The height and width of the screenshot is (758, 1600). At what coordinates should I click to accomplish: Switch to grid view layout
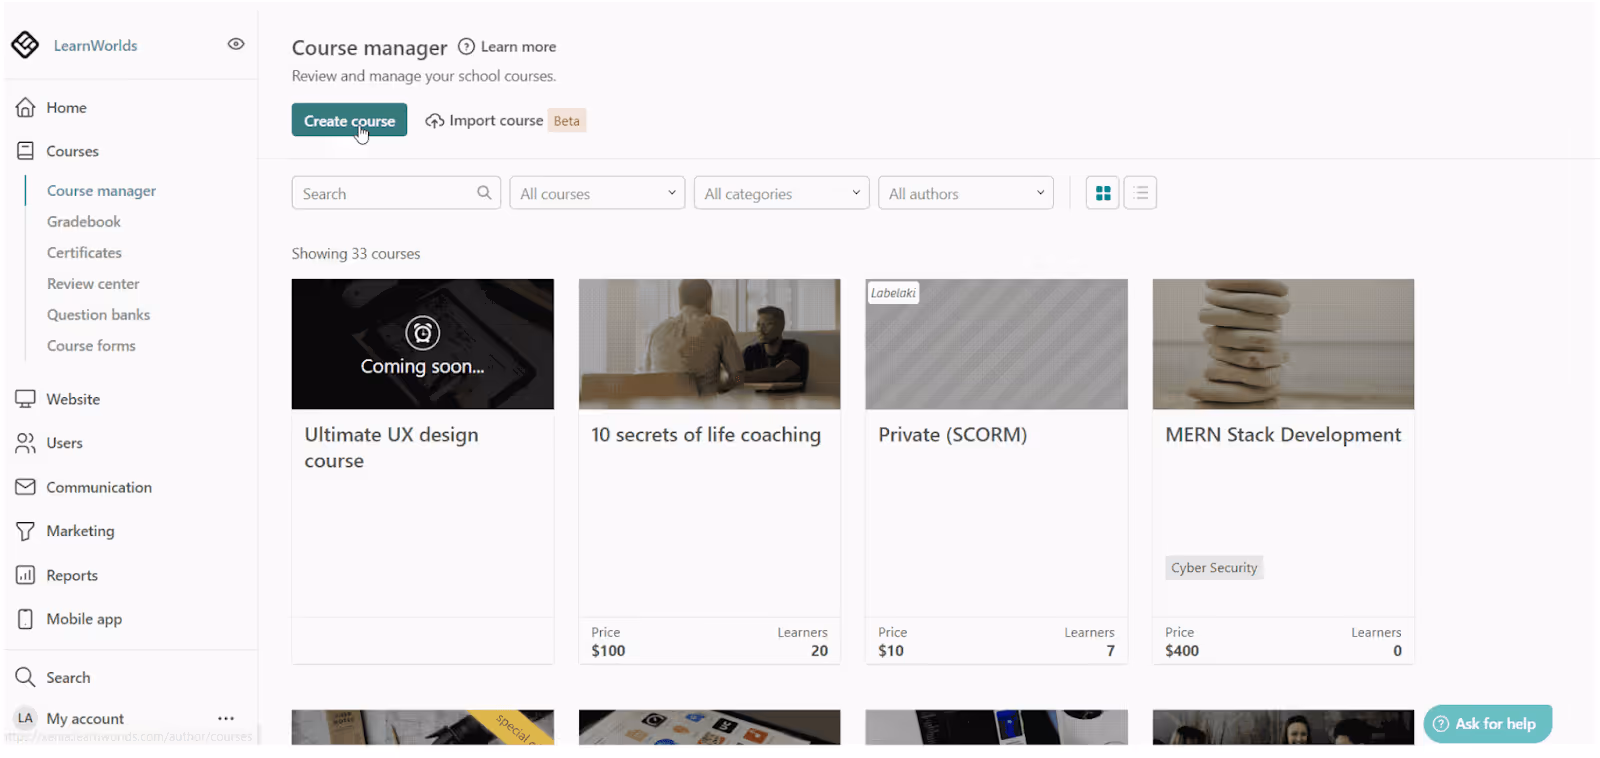click(1103, 193)
